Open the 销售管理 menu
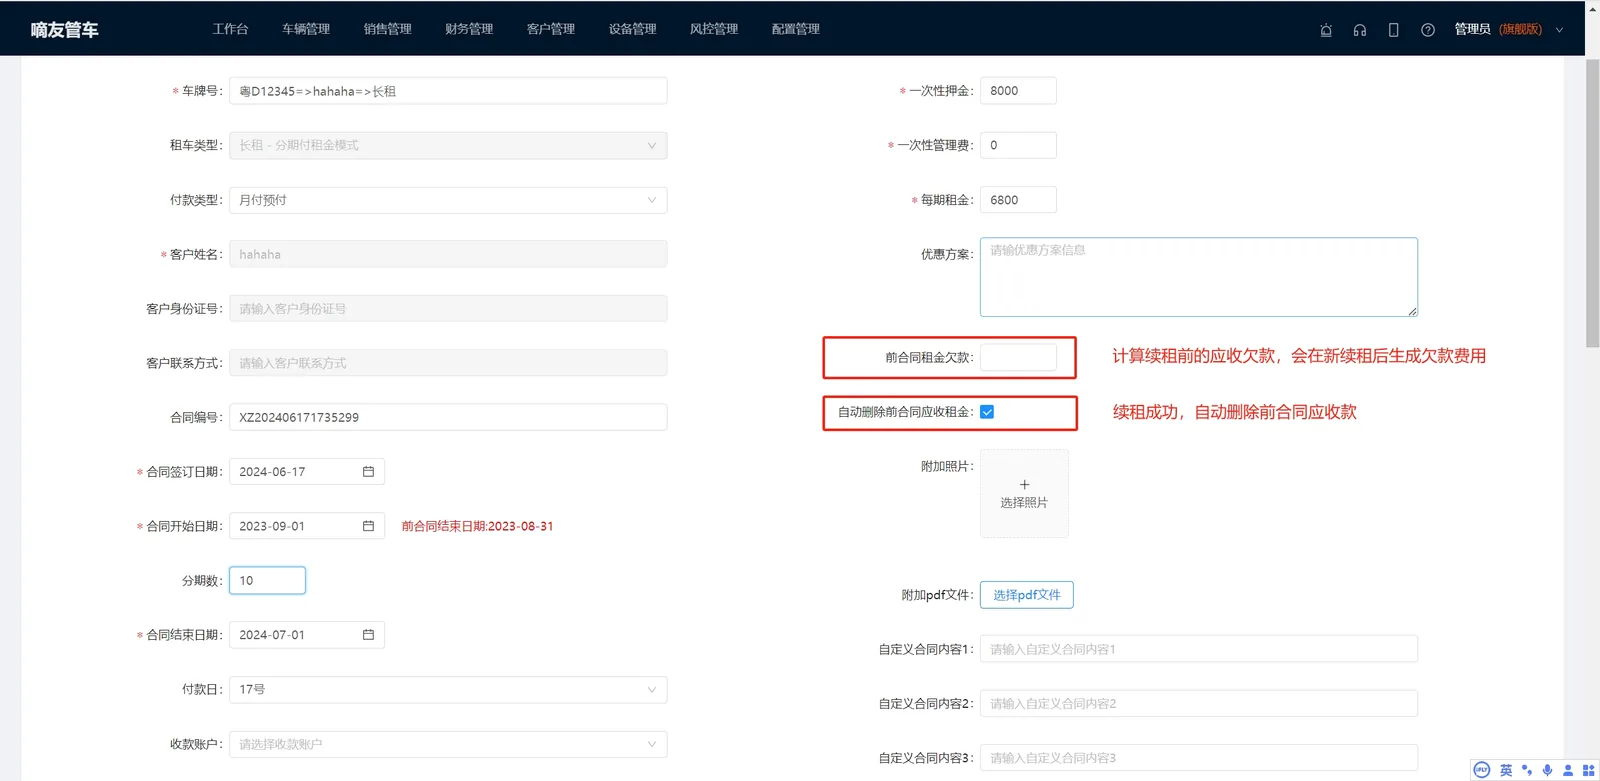This screenshot has width=1600, height=781. tap(388, 29)
